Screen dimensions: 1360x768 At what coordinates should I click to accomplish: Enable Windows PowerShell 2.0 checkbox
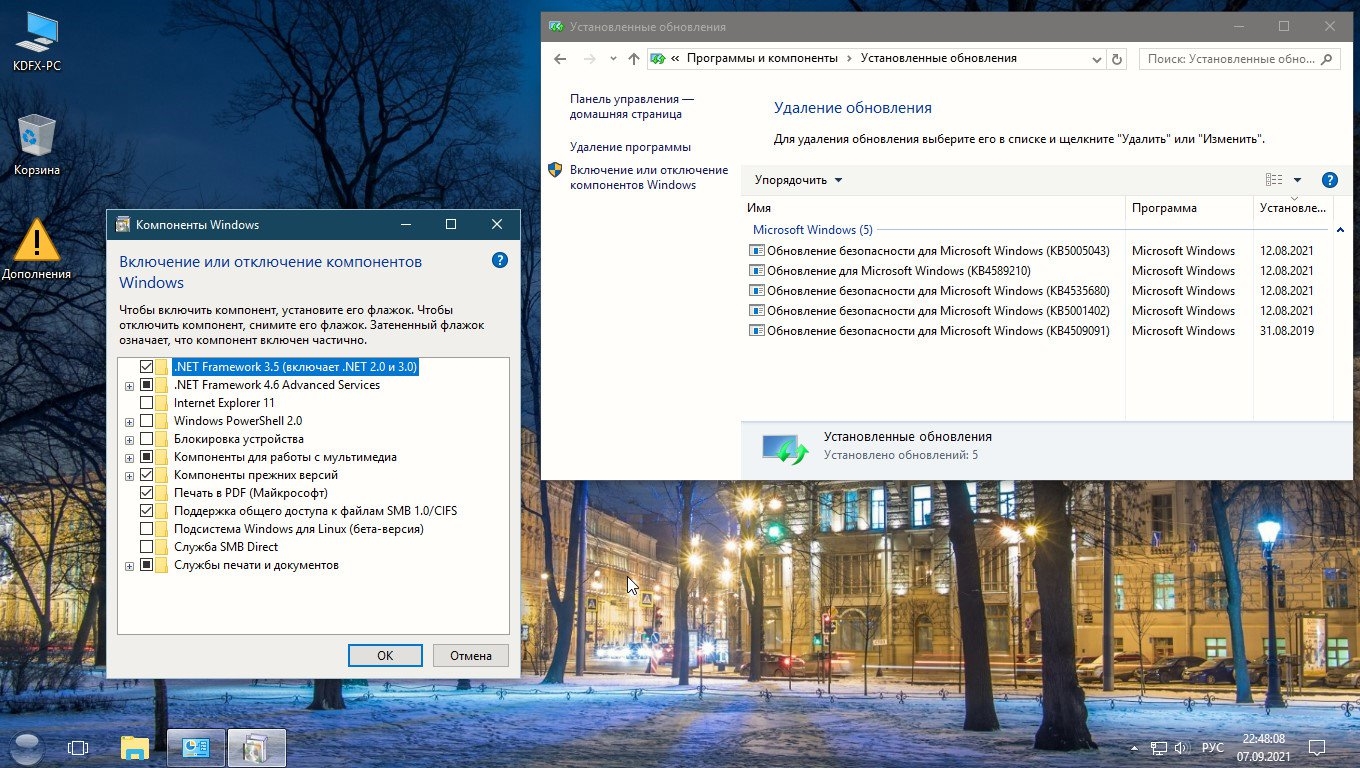pos(147,421)
